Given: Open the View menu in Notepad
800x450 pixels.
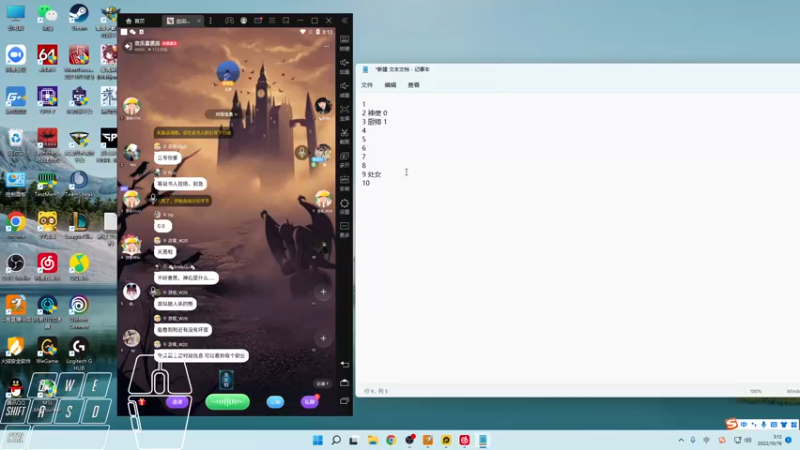Looking at the screenshot, I should tap(414, 85).
